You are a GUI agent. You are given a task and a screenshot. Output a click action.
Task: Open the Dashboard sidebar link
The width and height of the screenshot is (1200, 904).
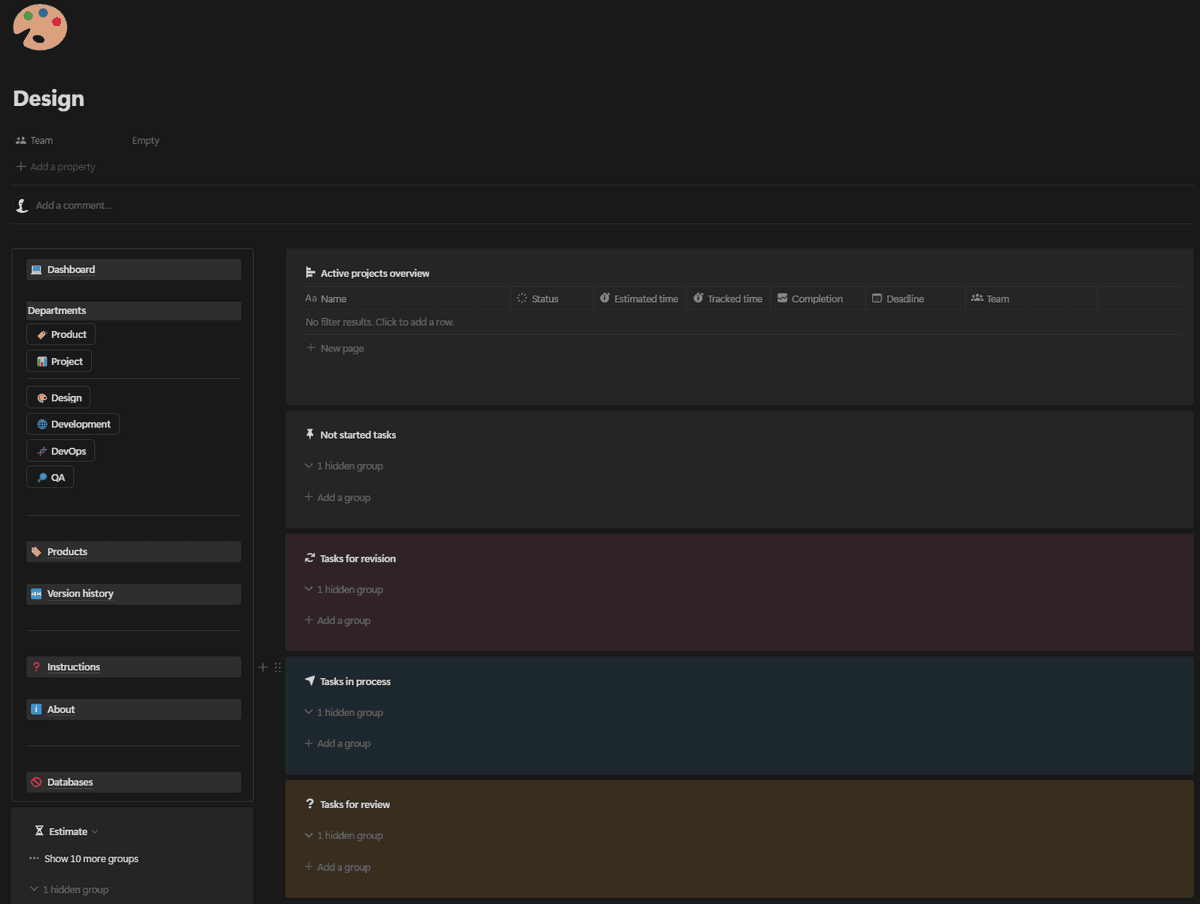71,270
